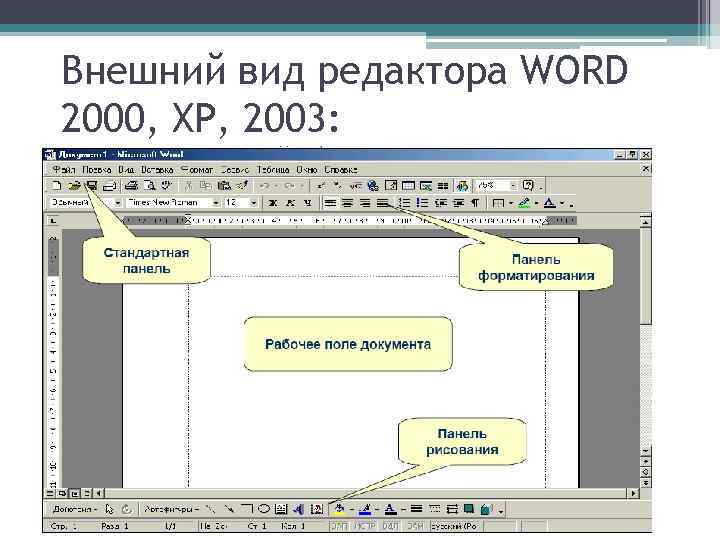
Task: Insert clip art picture icon
Action: [x=316, y=509]
